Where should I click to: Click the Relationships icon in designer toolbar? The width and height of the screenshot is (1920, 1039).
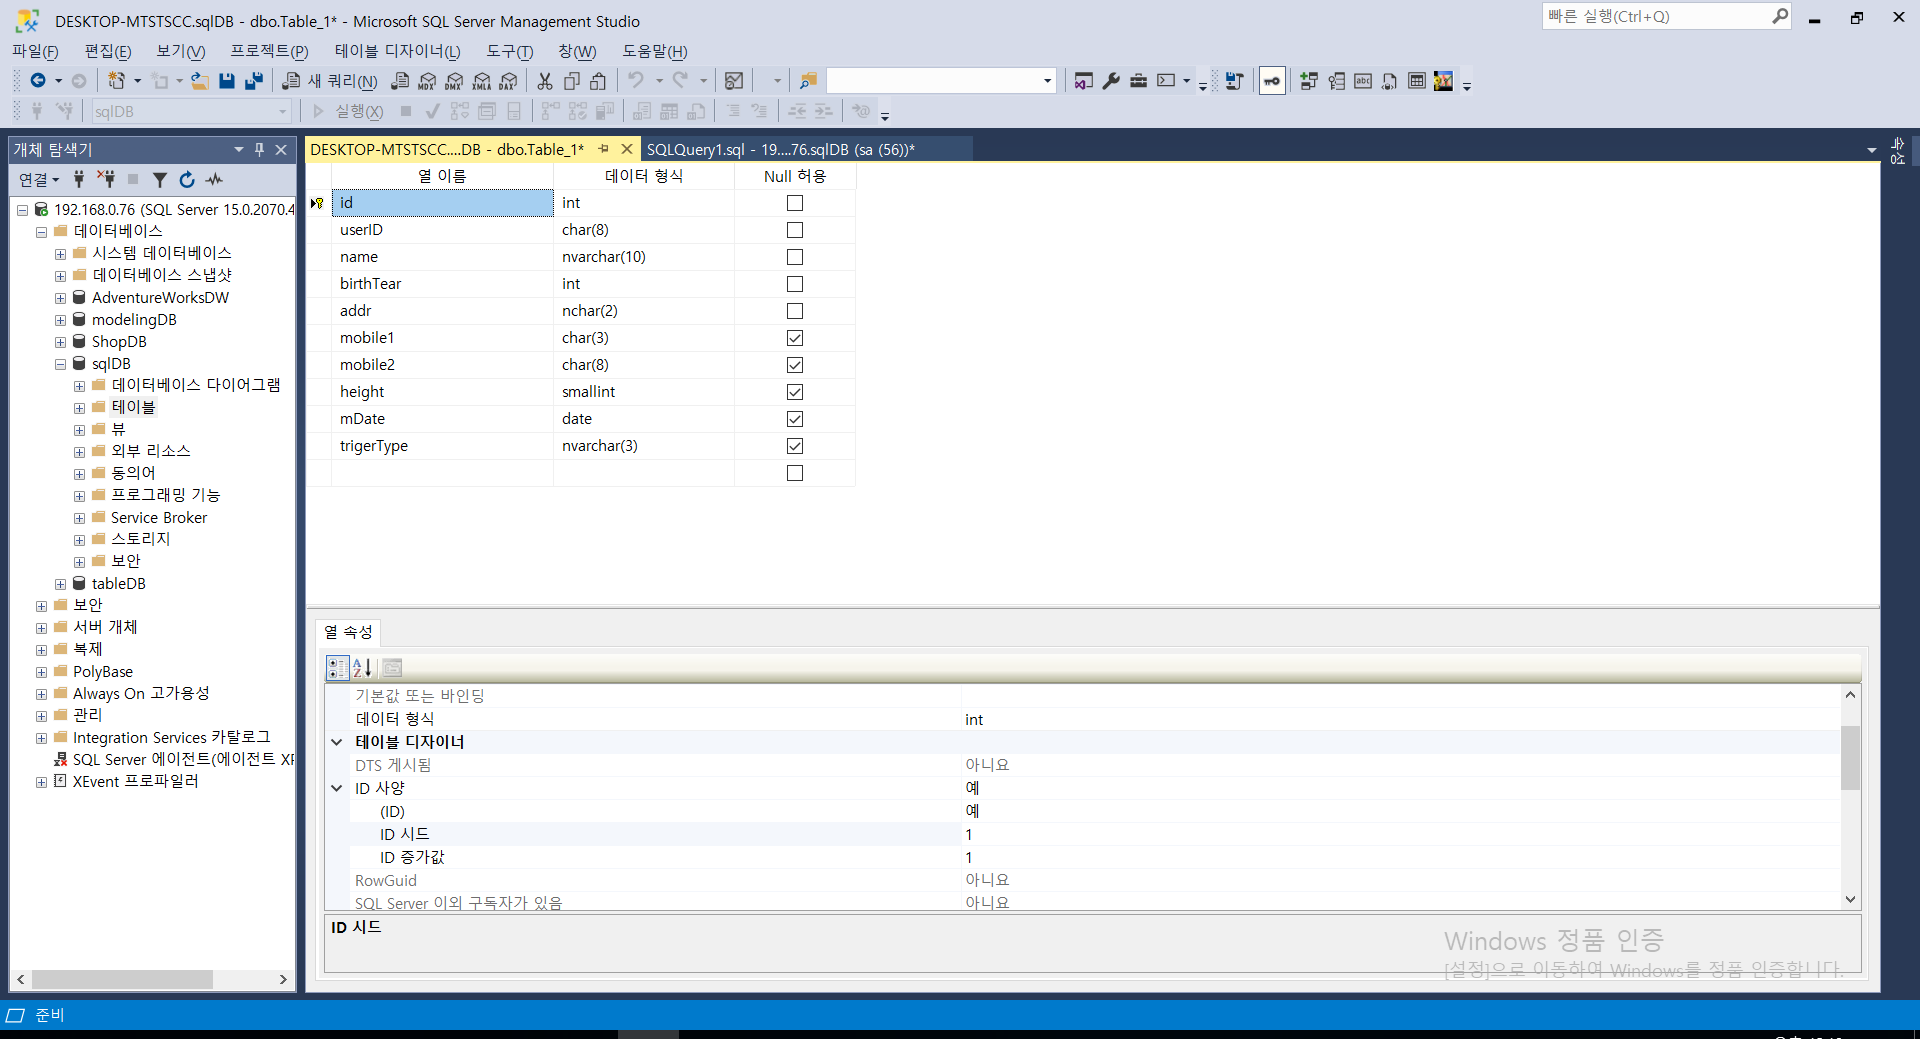pos(1309,81)
